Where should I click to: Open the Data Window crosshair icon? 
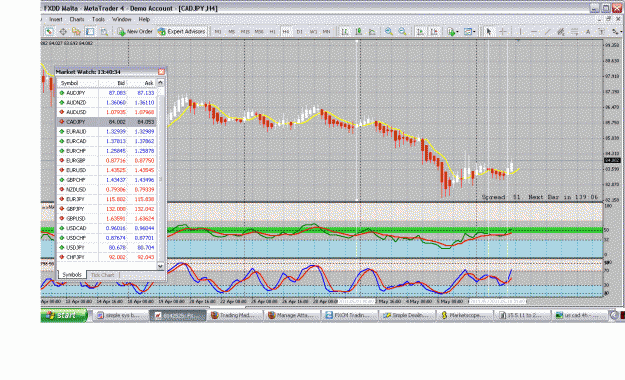click(63, 32)
